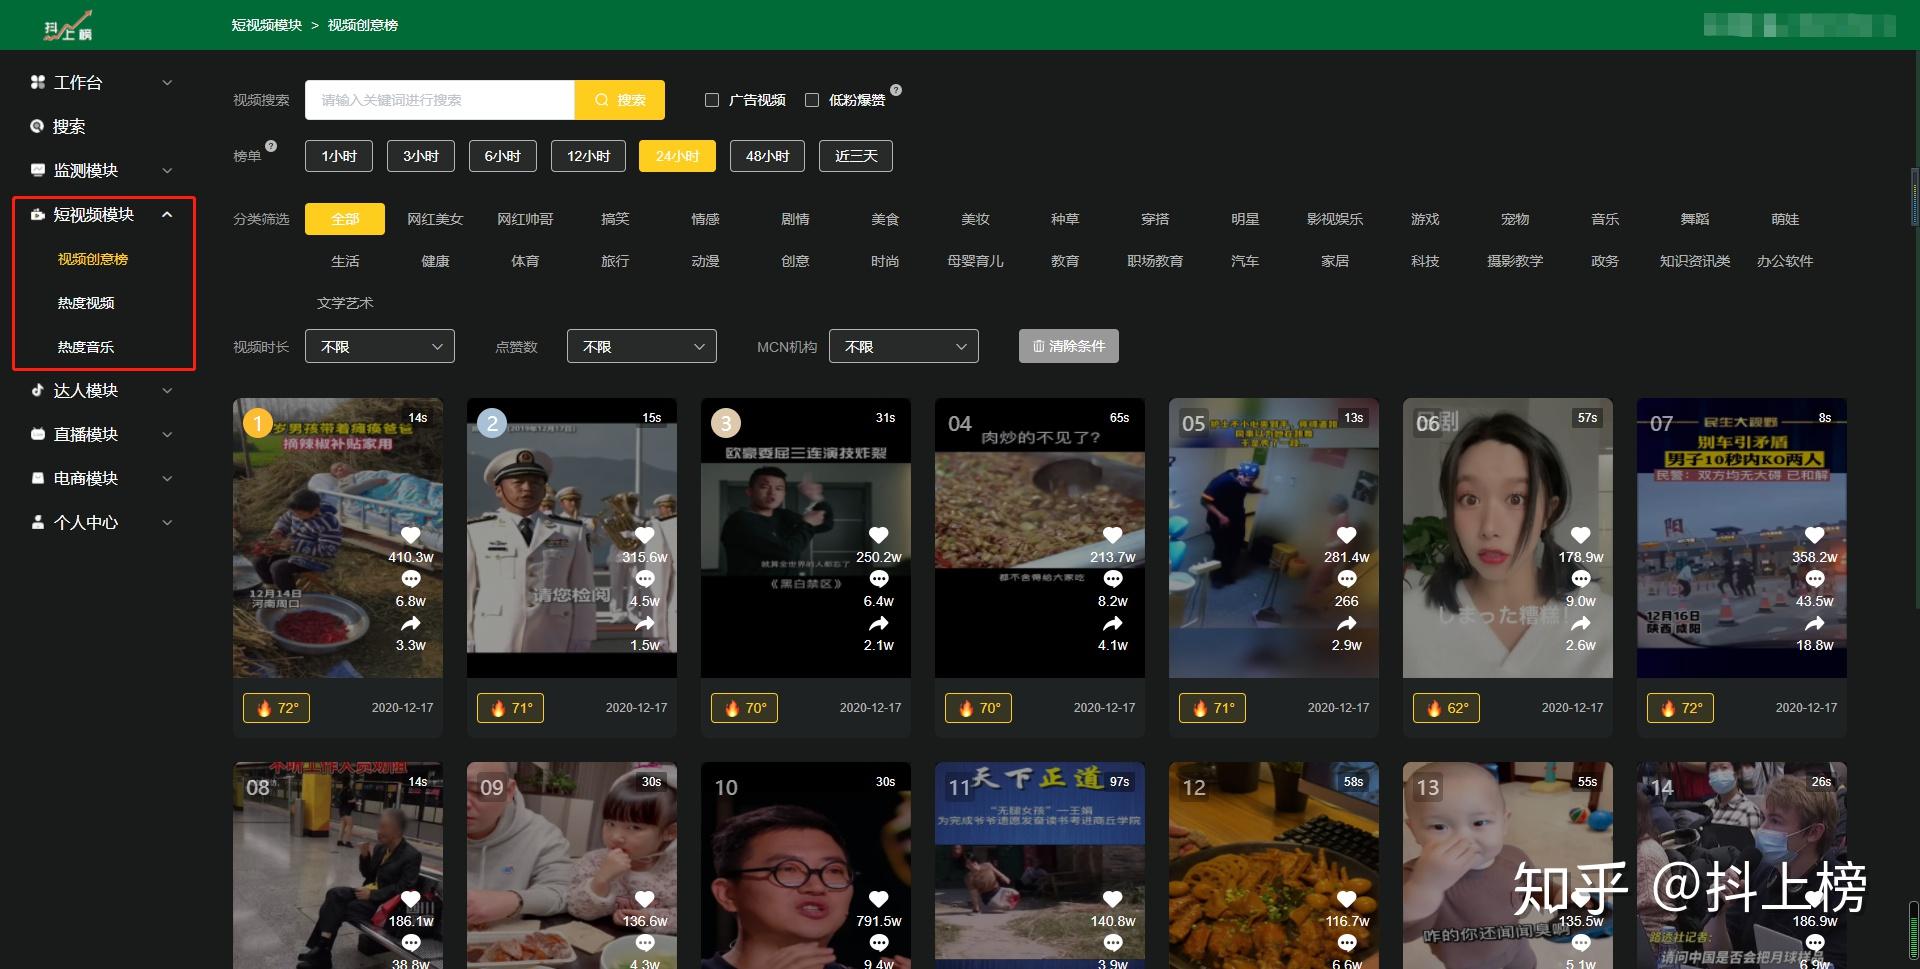Click the help icon next to 低粉爆赞
The width and height of the screenshot is (1920, 969).
pyautogui.click(x=896, y=90)
